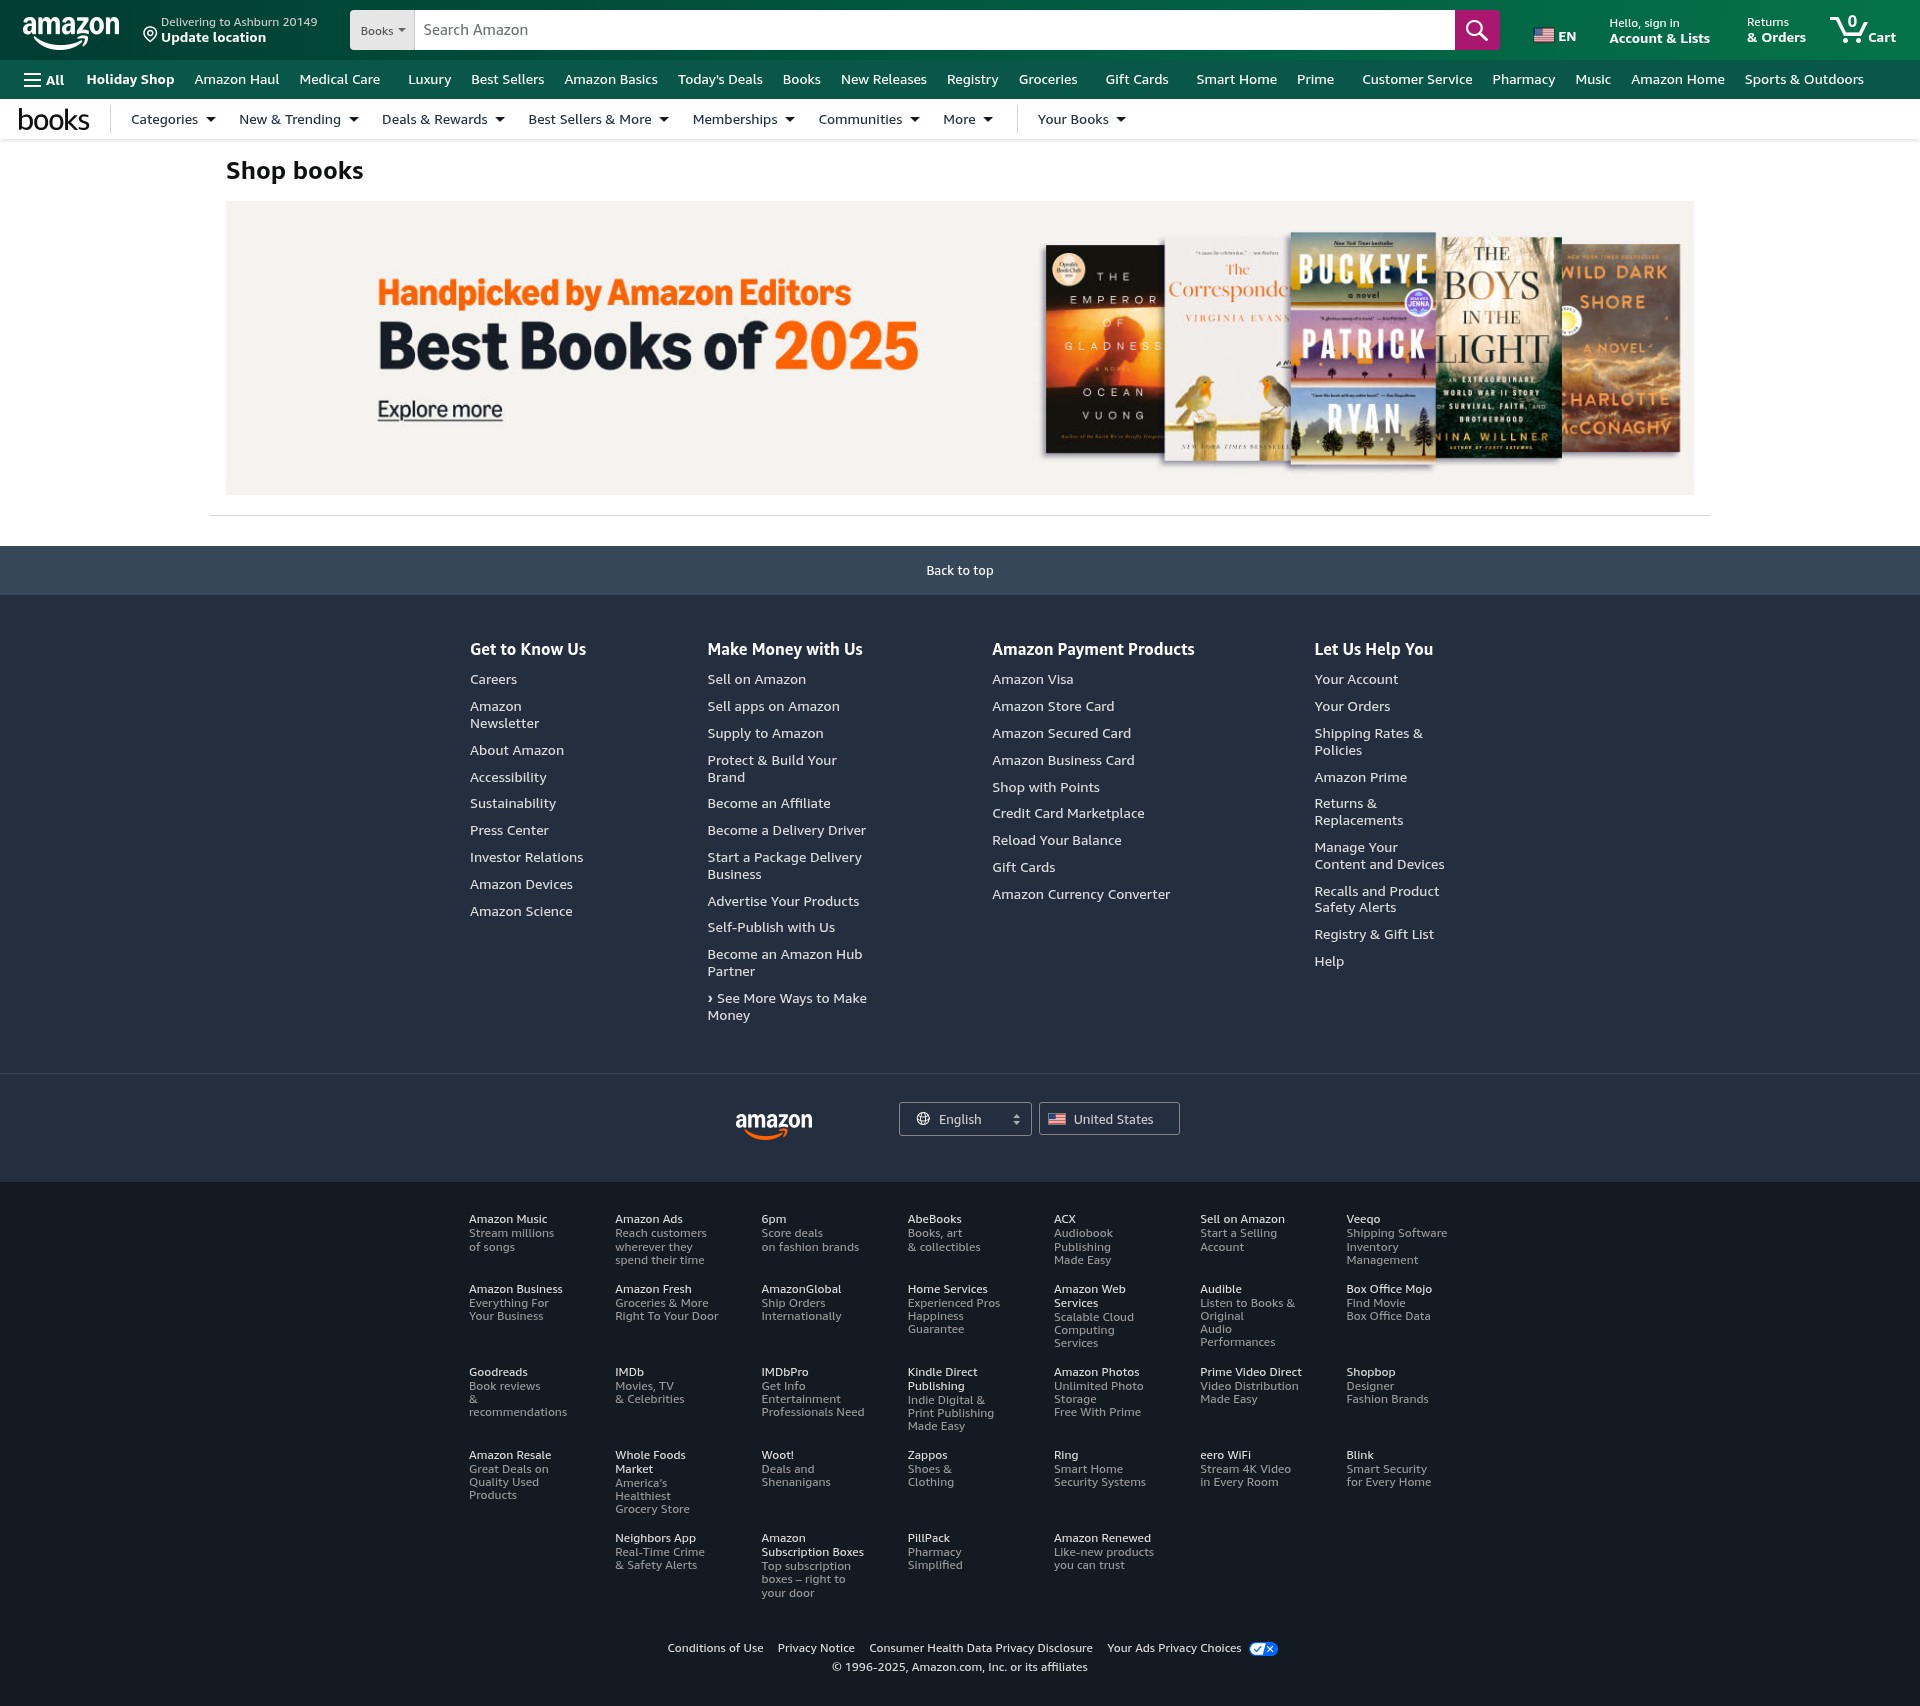Click the location pin Update location
This screenshot has width=1920, height=1706.
230,30
